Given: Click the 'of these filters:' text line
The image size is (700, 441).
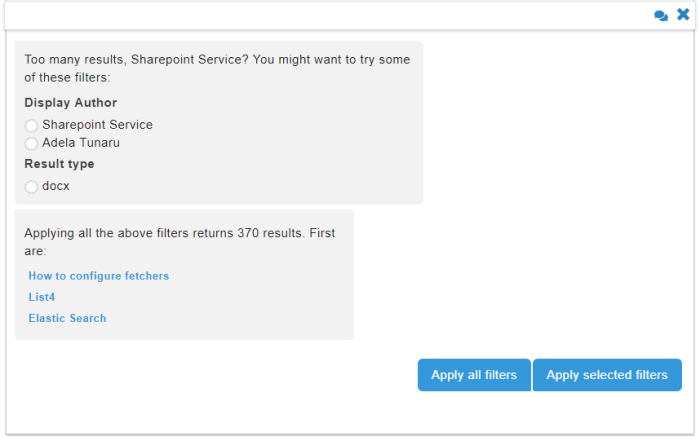Looking at the screenshot, I should 67,78.
